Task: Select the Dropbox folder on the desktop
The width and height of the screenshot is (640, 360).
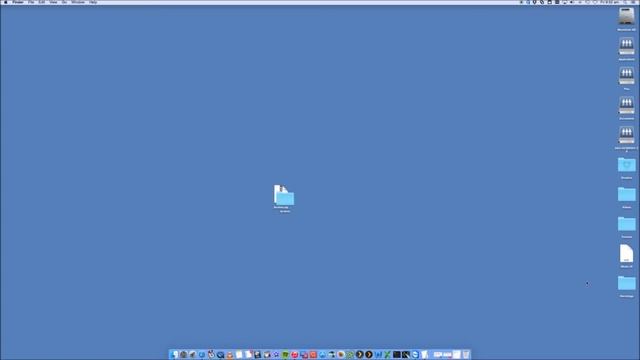Action: (627, 165)
